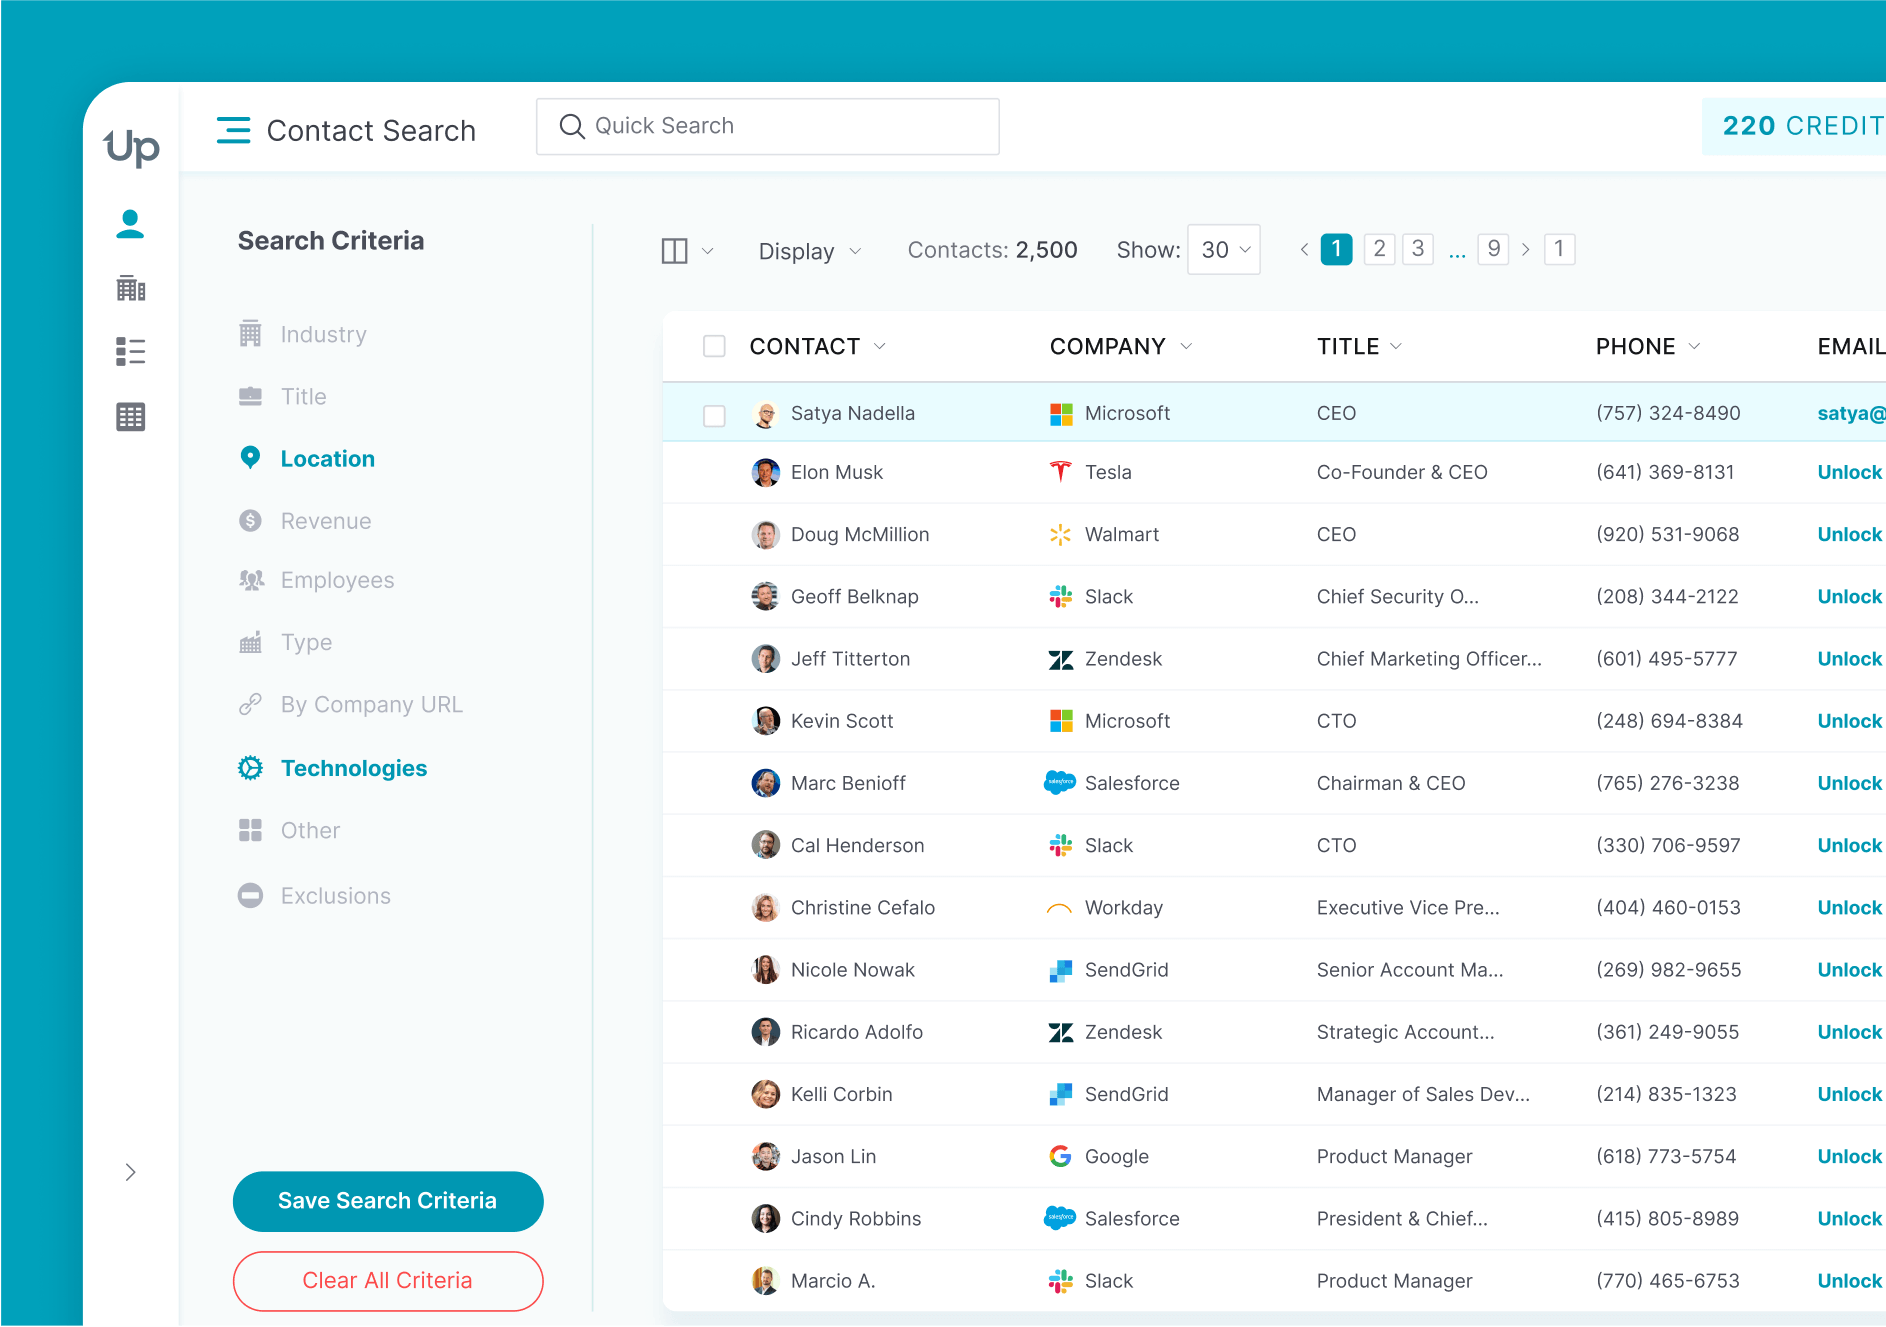The image size is (1886, 1327).
Task: Click Marcio A. contact name
Action: pos(832,1281)
